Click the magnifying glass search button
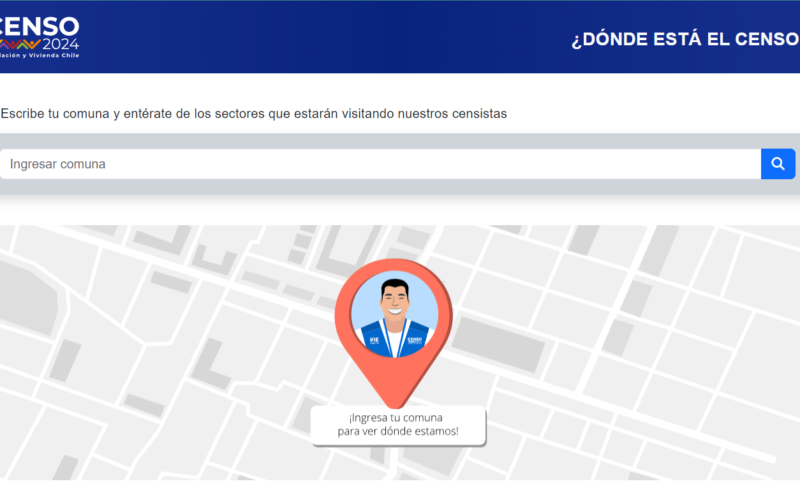Viewport: 800px width, 500px height. (778, 164)
